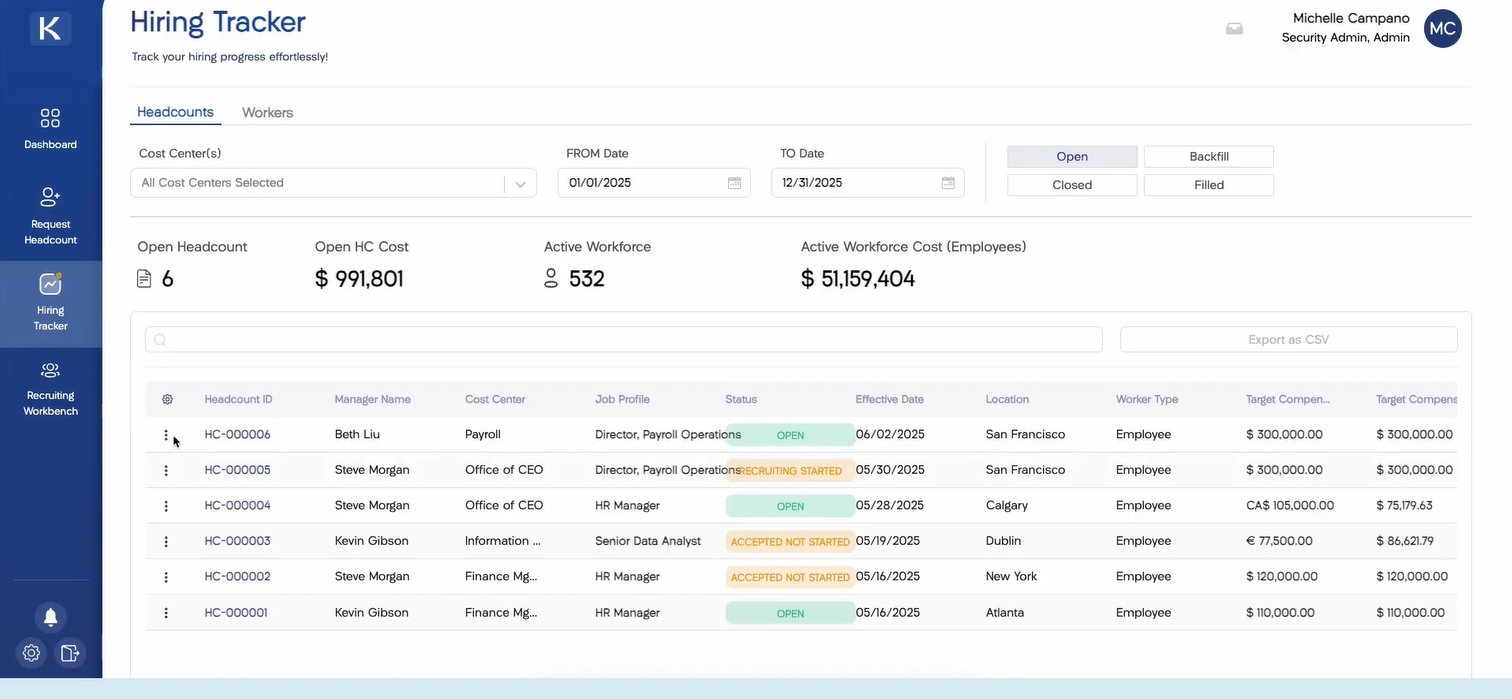The width and height of the screenshot is (1512, 699).
Task: Toggle the Closed status filter
Action: pyautogui.click(x=1072, y=185)
